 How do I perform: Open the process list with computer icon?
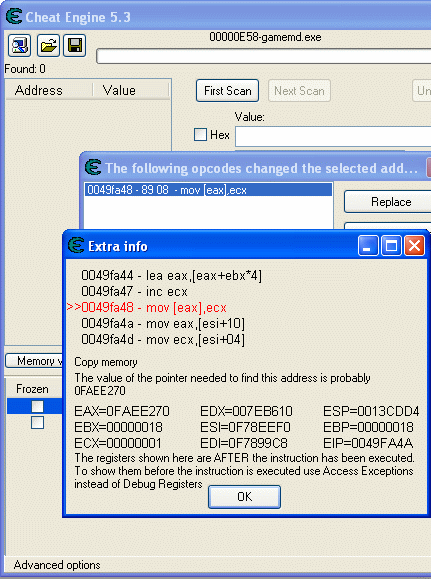[20, 45]
